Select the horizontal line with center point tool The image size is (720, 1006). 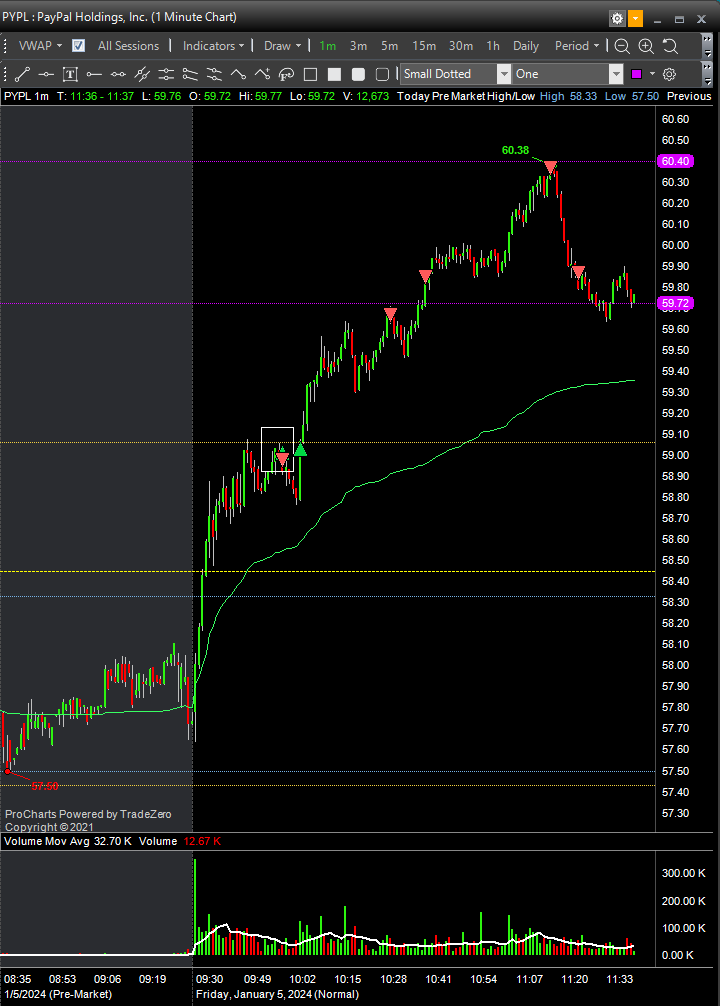(x=46, y=74)
